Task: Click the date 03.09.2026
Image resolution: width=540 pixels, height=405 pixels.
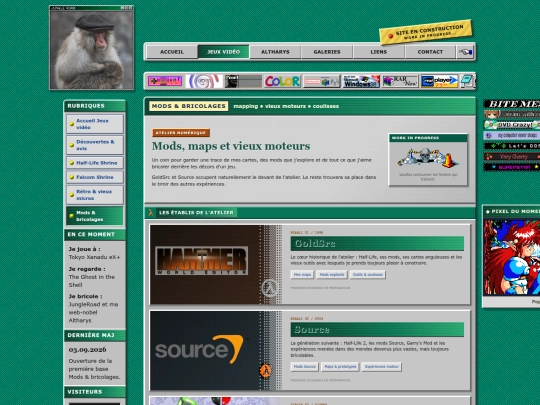Action: point(87,350)
